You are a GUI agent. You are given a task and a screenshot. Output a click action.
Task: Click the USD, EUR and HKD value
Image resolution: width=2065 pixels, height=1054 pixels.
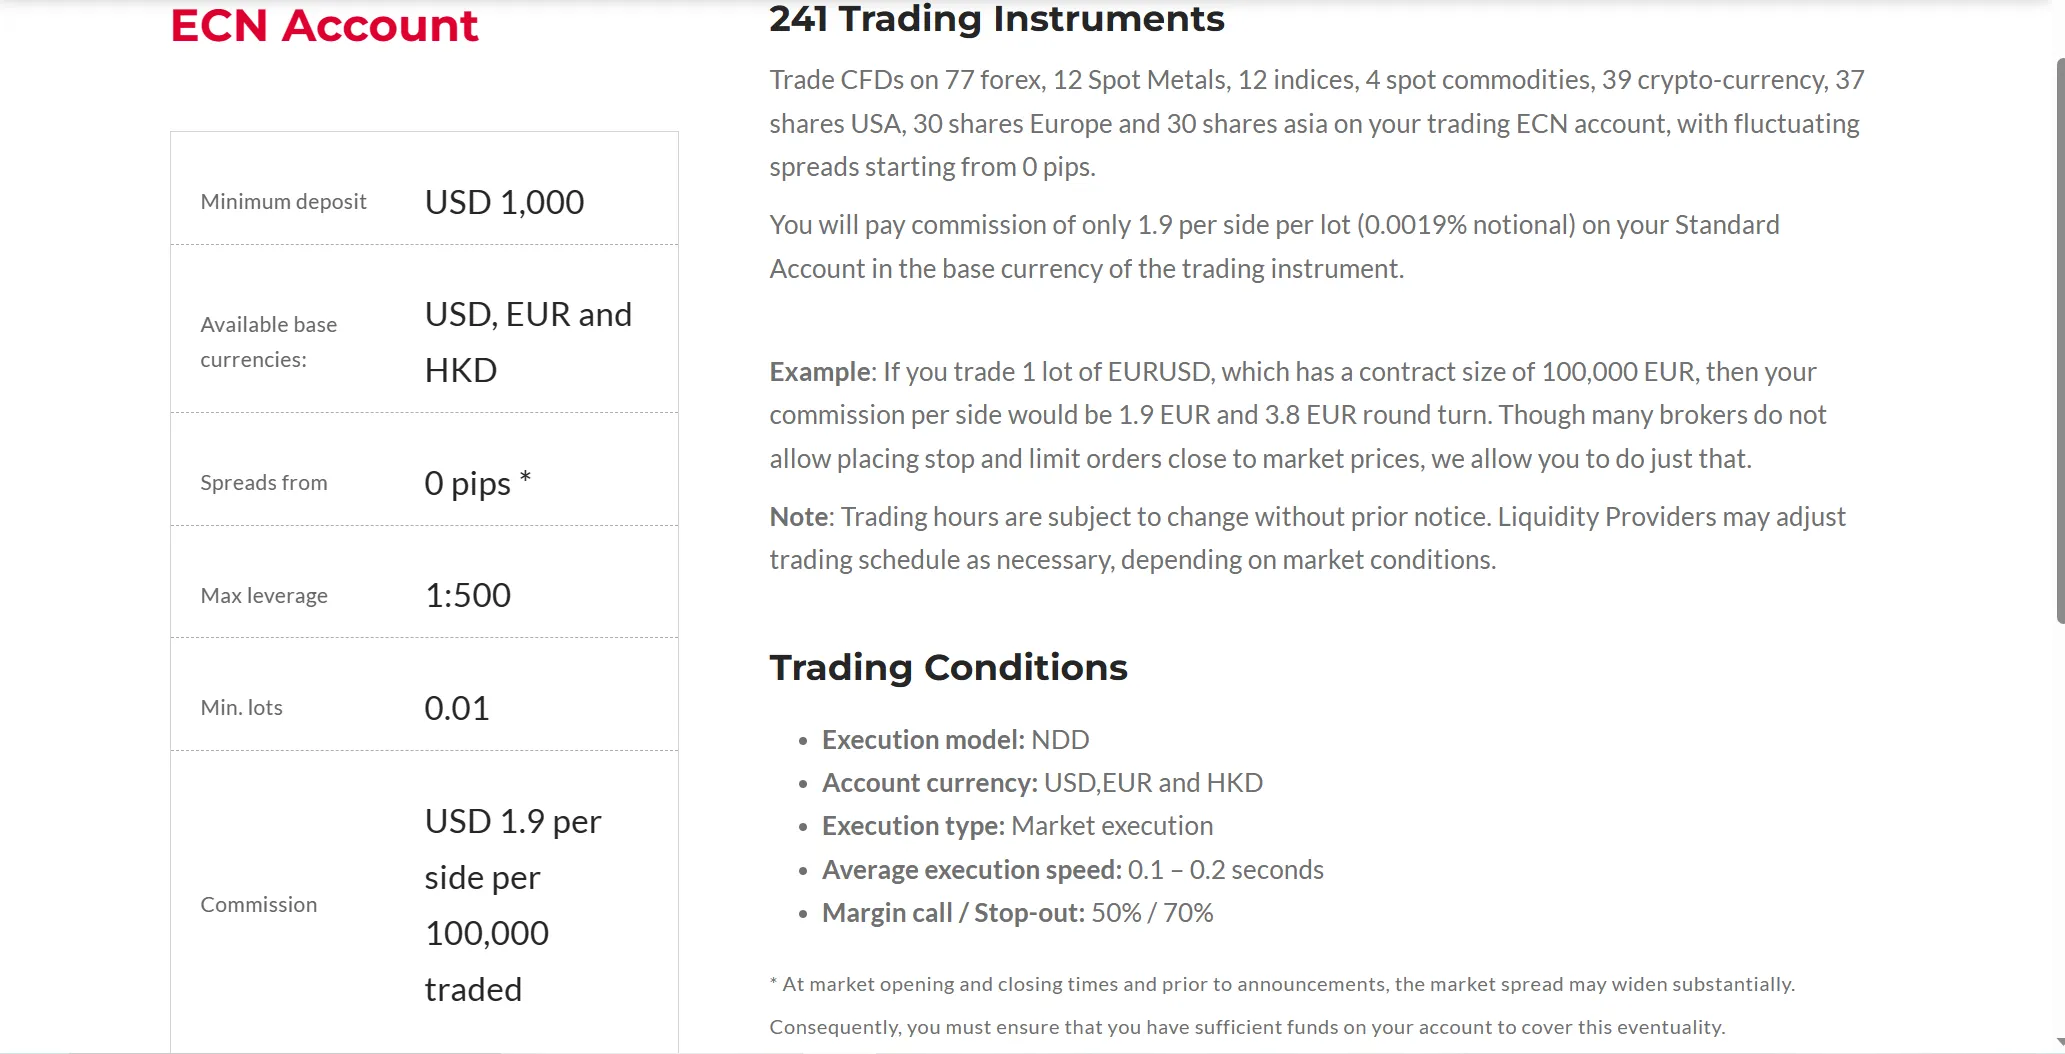pos(528,342)
